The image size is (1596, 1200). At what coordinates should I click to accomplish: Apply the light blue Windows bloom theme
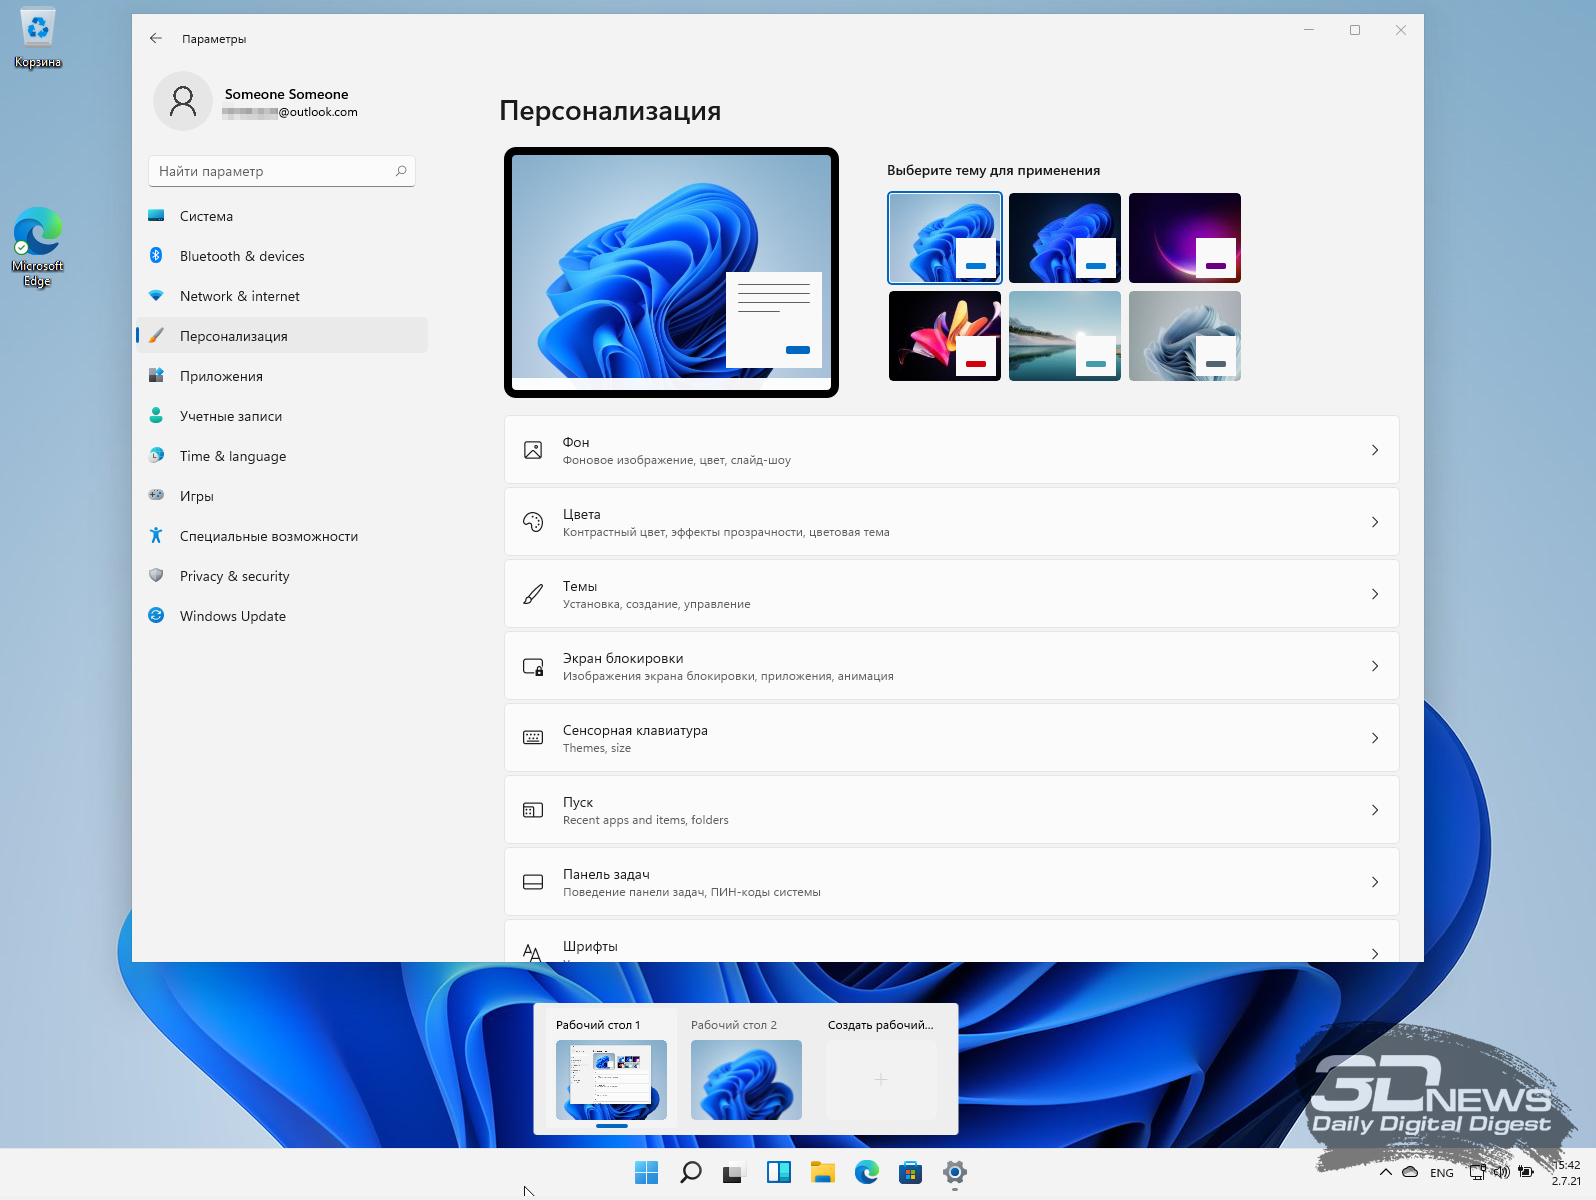tap(945, 238)
